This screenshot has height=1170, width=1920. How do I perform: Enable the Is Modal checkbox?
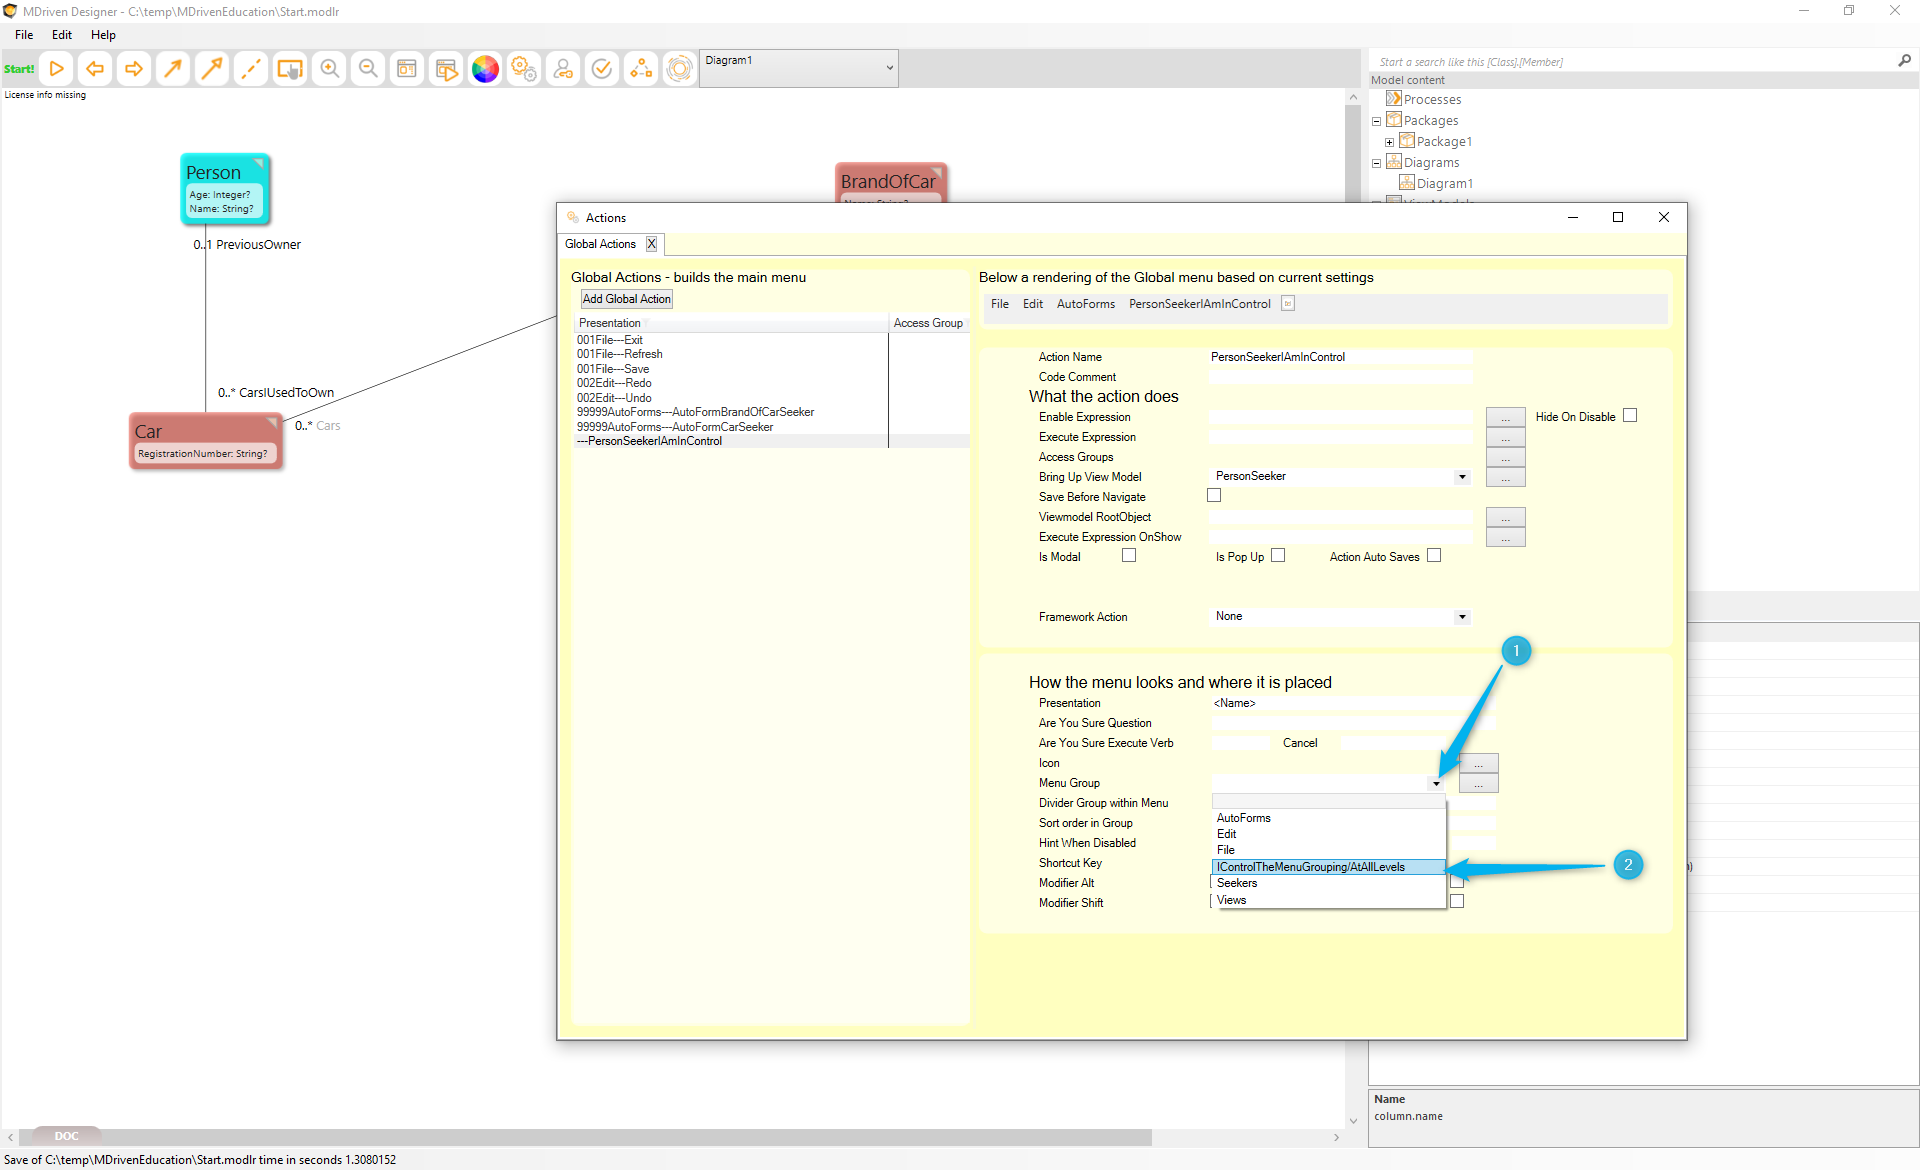coord(1129,556)
